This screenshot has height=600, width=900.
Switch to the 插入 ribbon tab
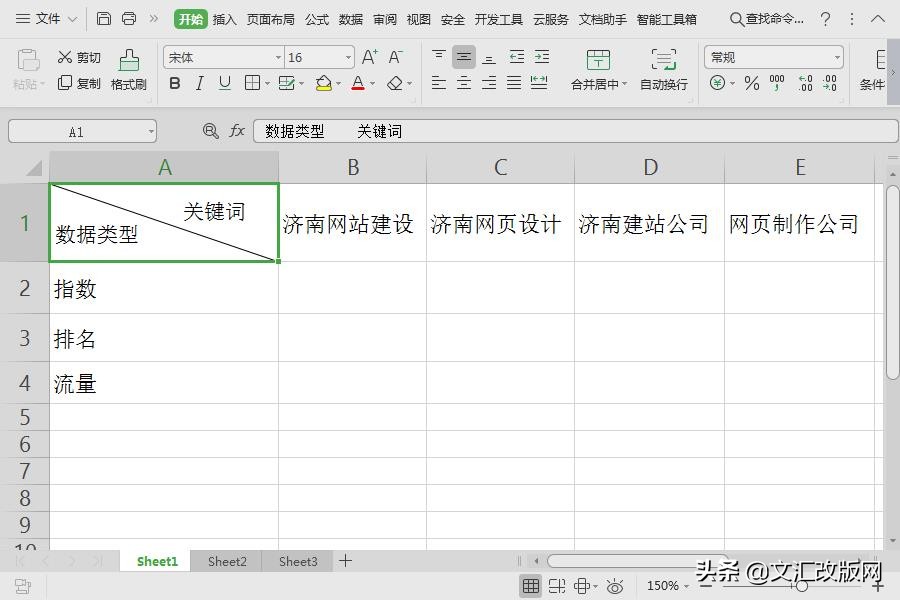click(x=224, y=18)
